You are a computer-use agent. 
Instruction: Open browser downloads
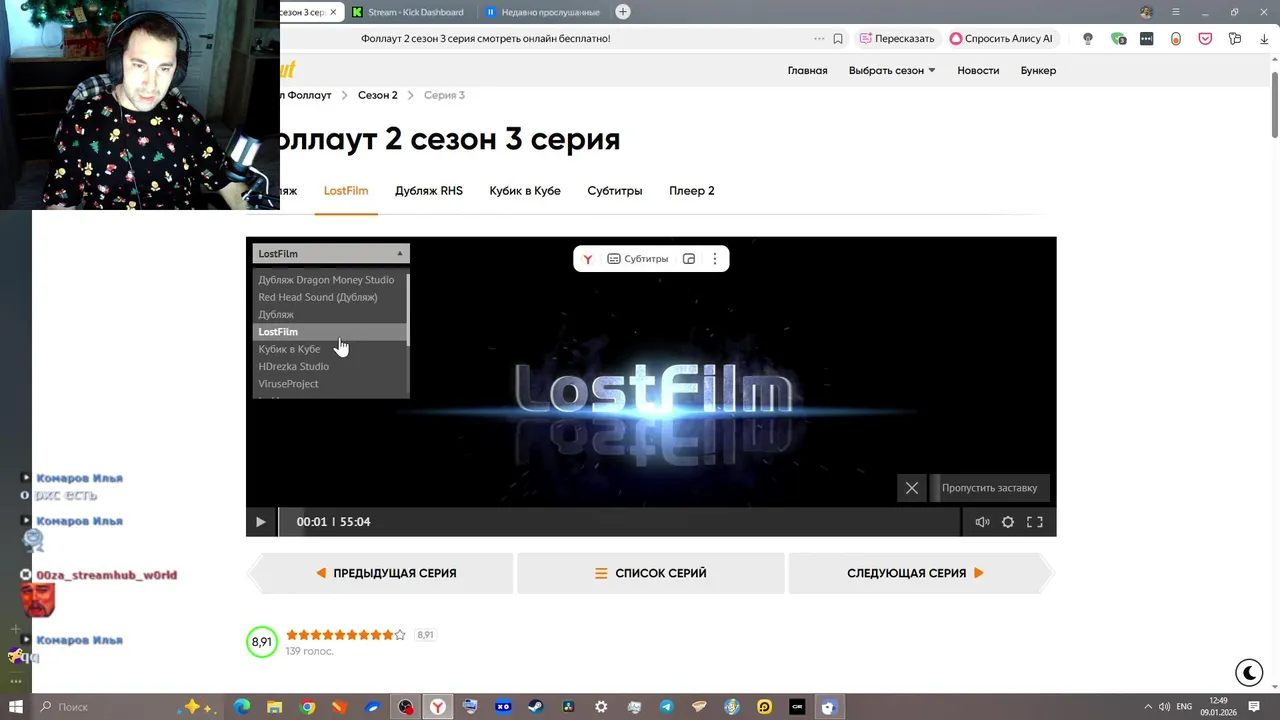coord(1264,39)
